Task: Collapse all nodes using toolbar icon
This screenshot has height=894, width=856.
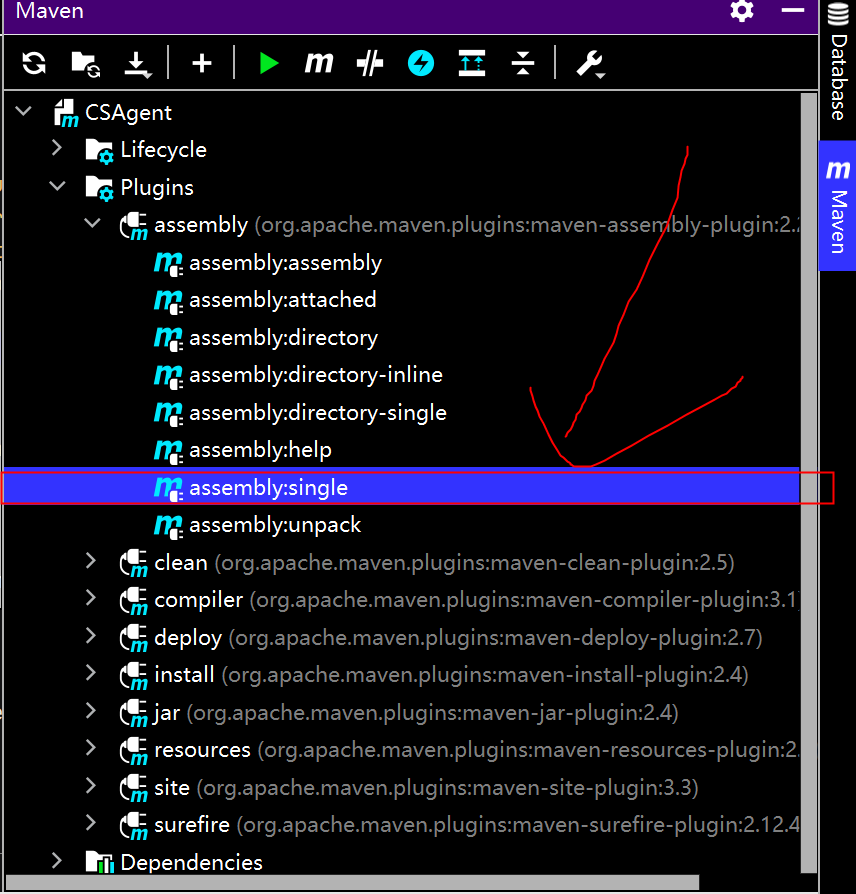Action: (523, 64)
